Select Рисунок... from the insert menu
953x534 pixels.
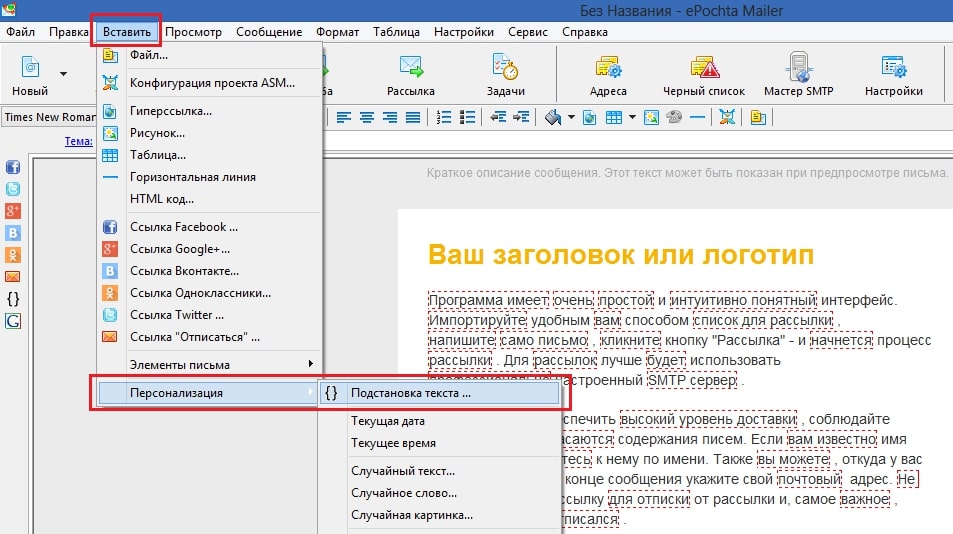point(210,132)
